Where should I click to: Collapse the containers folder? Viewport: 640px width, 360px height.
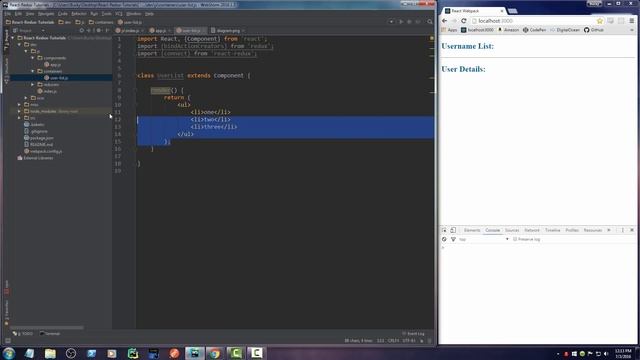pyautogui.click(x=33, y=71)
